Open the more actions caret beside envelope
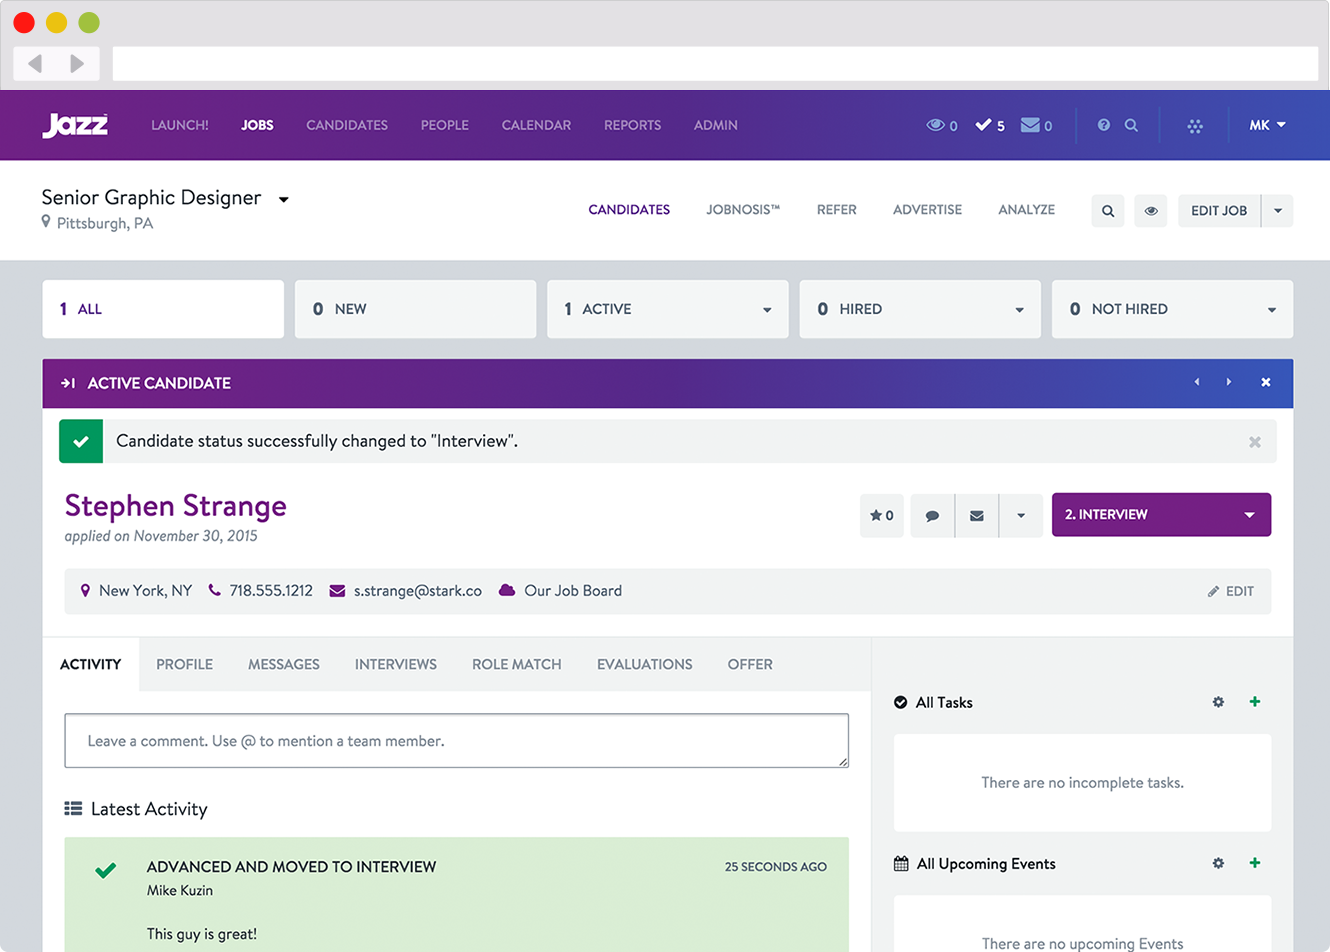Image resolution: width=1330 pixels, height=952 pixels. tap(1021, 515)
